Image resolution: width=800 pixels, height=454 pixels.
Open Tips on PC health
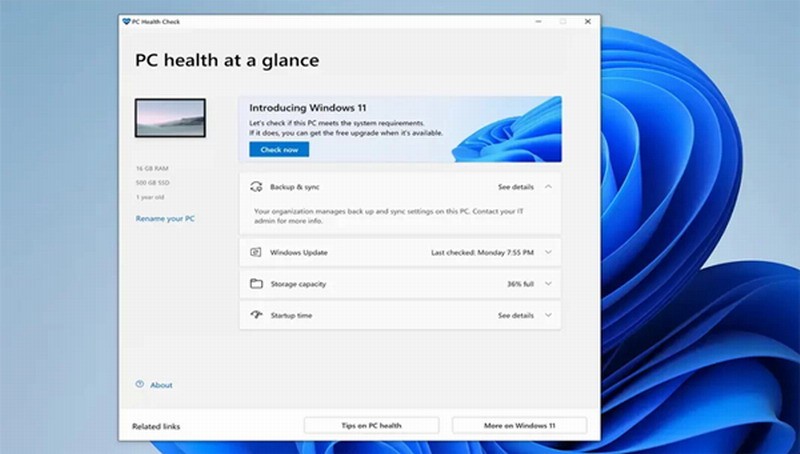pyautogui.click(x=371, y=425)
